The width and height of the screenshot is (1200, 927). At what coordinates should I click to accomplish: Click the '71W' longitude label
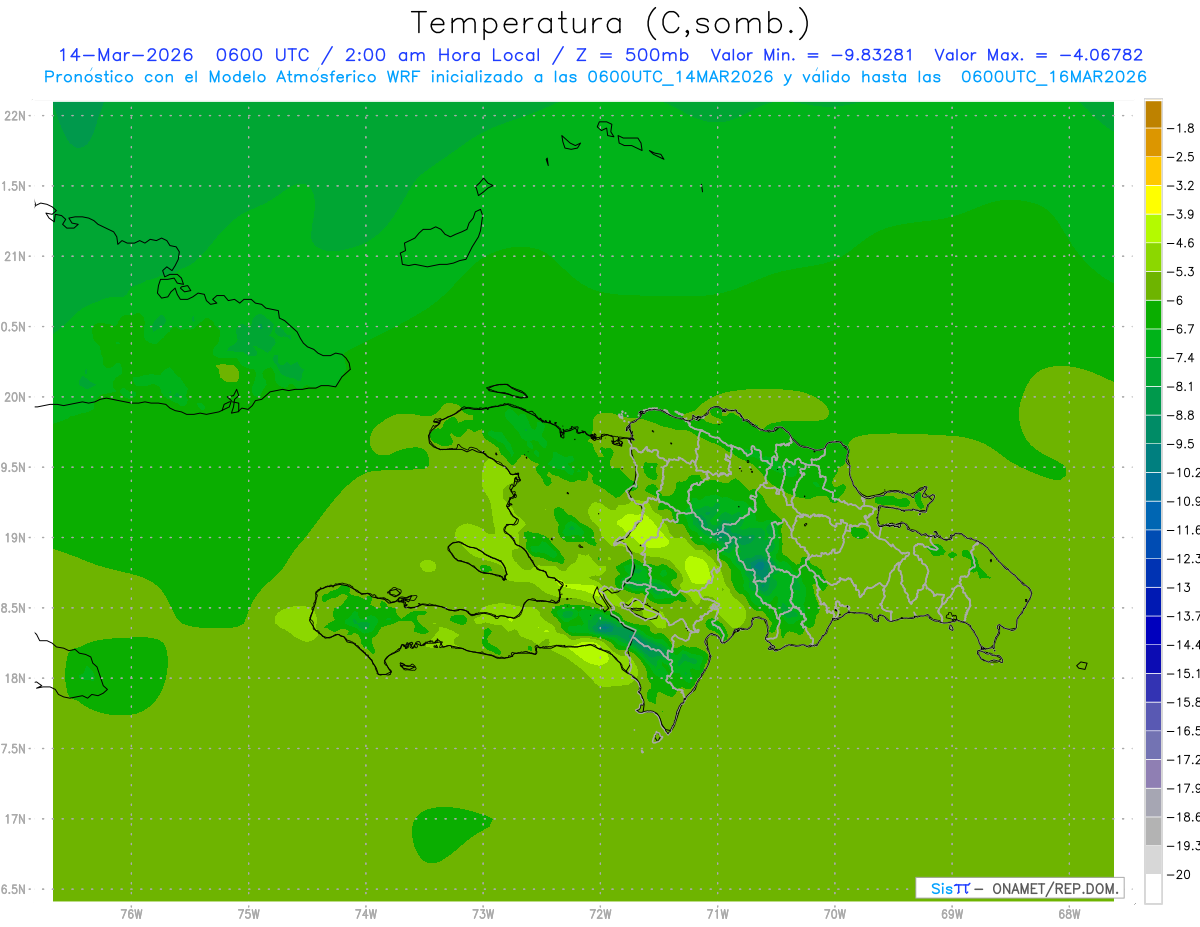tap(717, 913)
